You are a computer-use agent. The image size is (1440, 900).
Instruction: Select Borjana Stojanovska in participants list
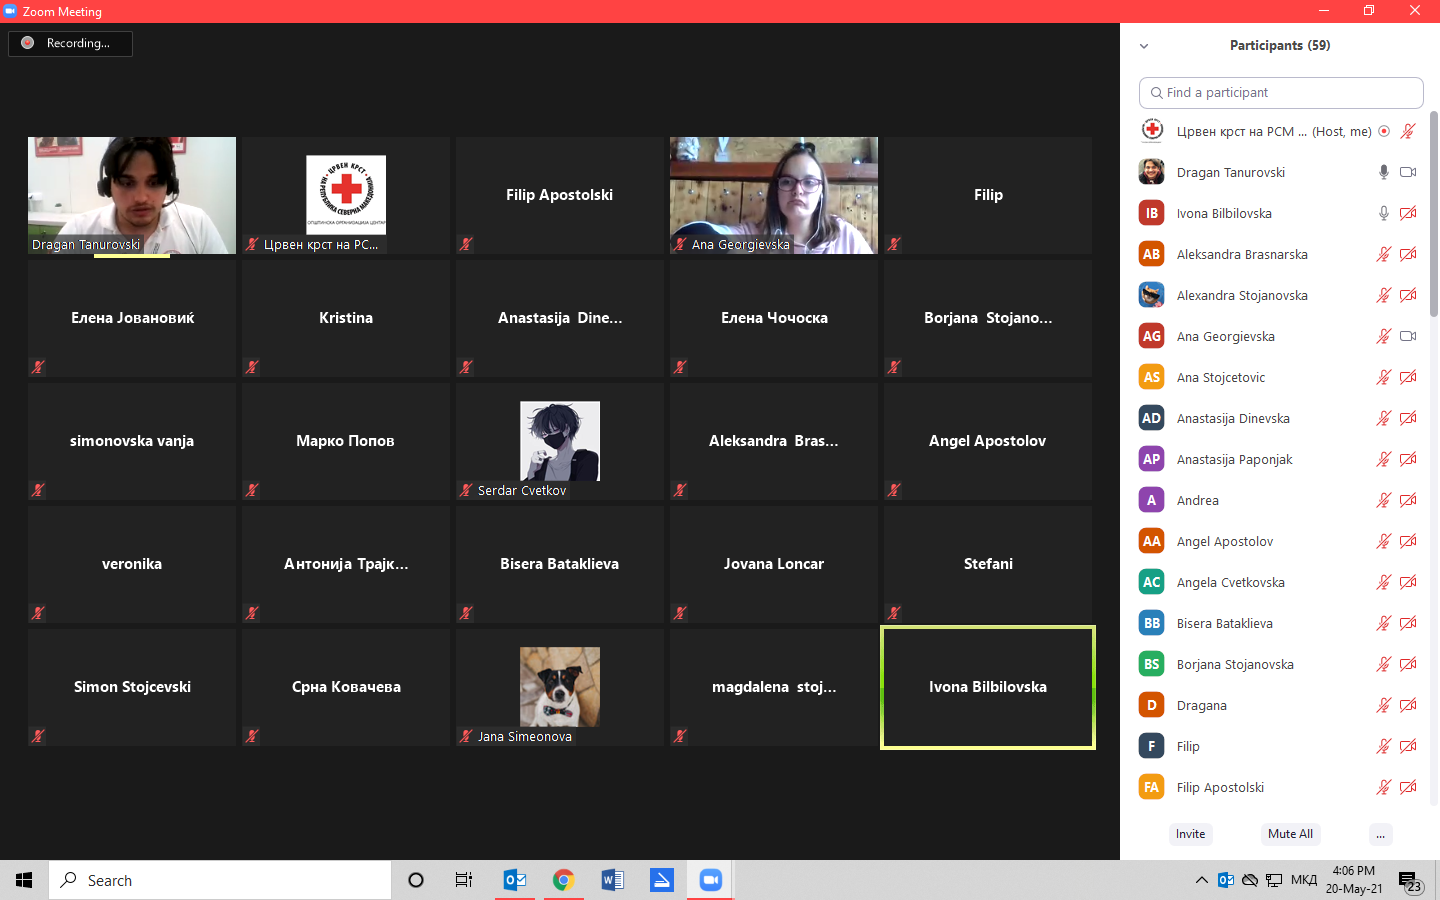1235,664
